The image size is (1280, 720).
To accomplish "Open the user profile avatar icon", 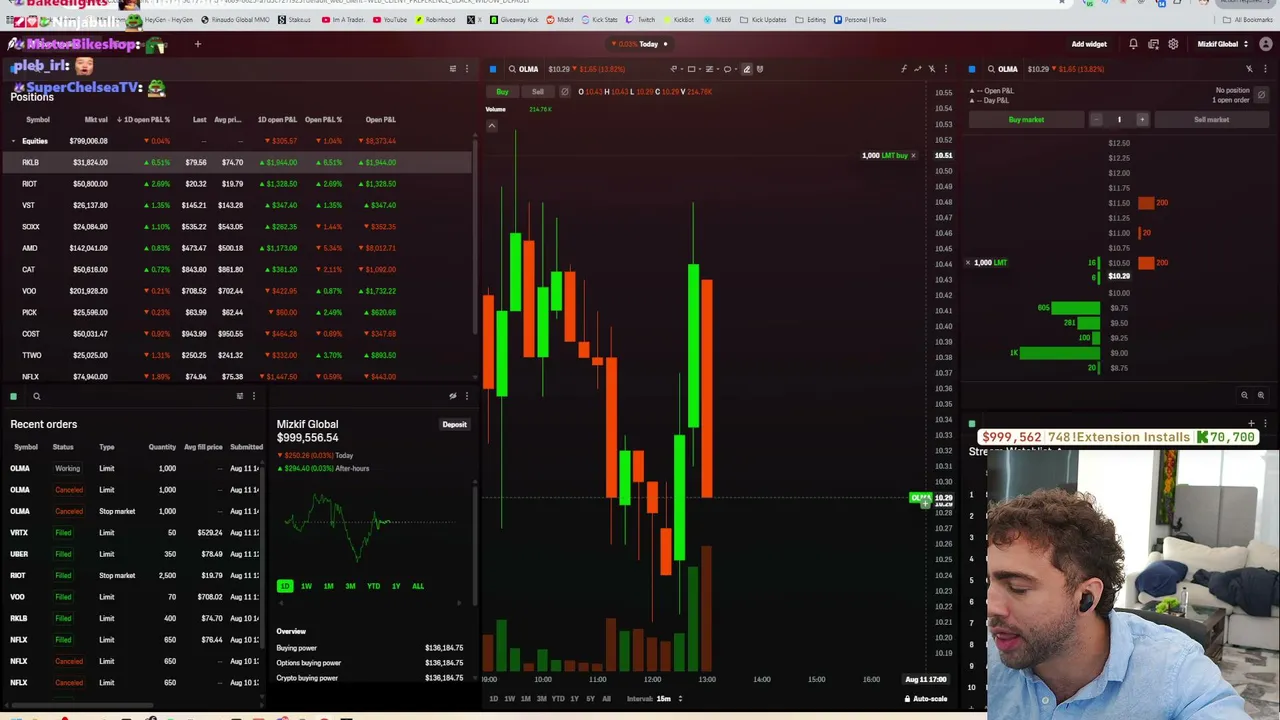I will 1266,44.
